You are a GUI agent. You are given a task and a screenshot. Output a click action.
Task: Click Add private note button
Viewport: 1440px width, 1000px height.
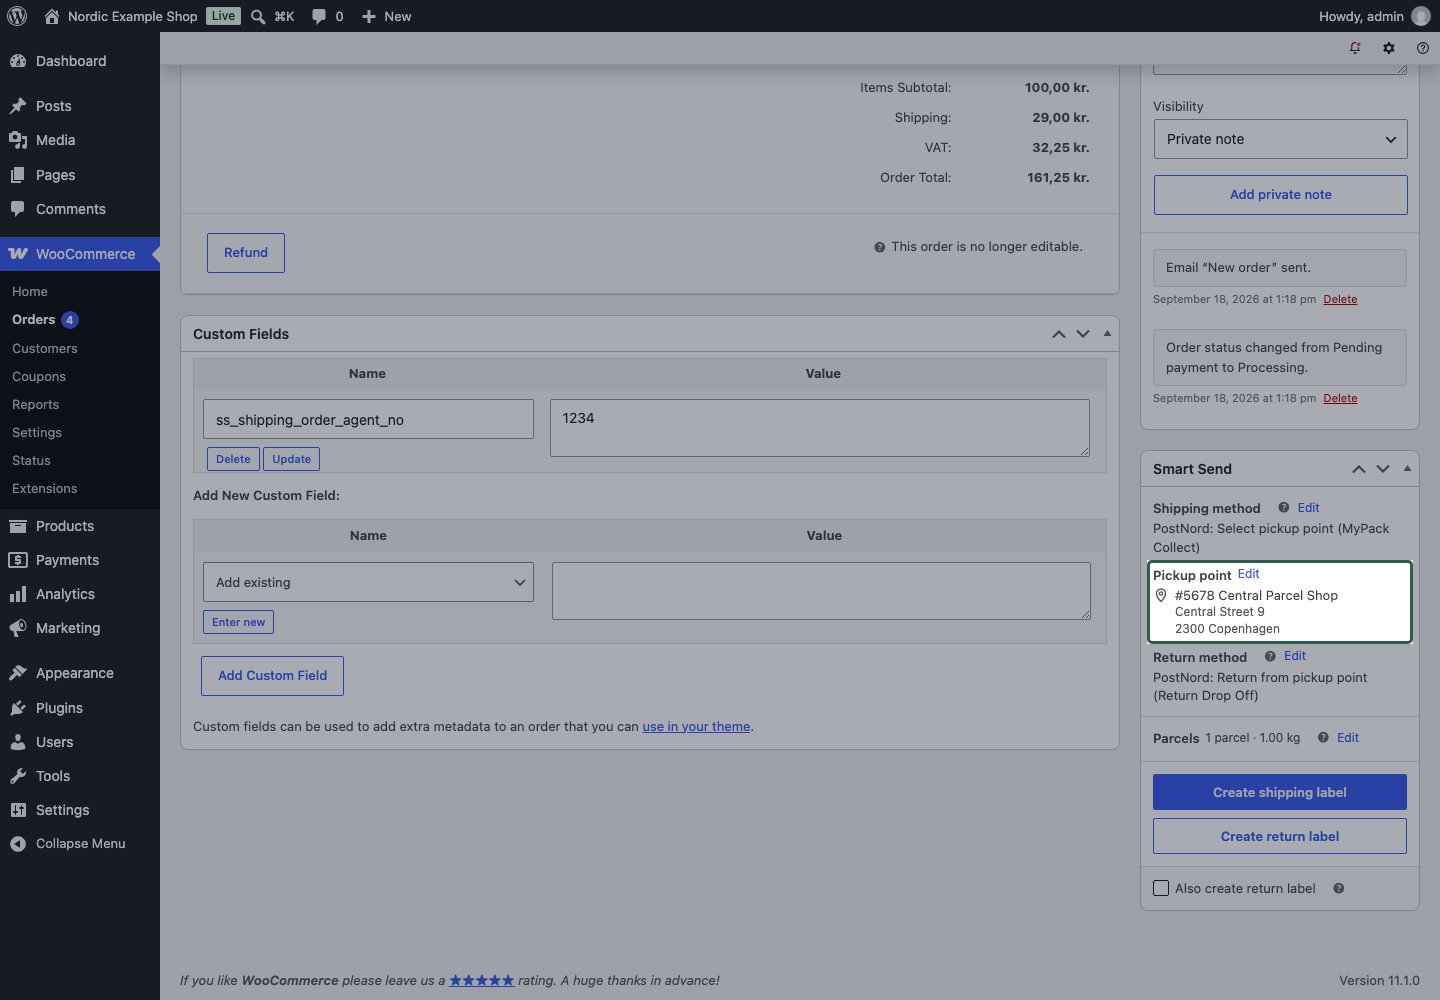(1280, 195)
